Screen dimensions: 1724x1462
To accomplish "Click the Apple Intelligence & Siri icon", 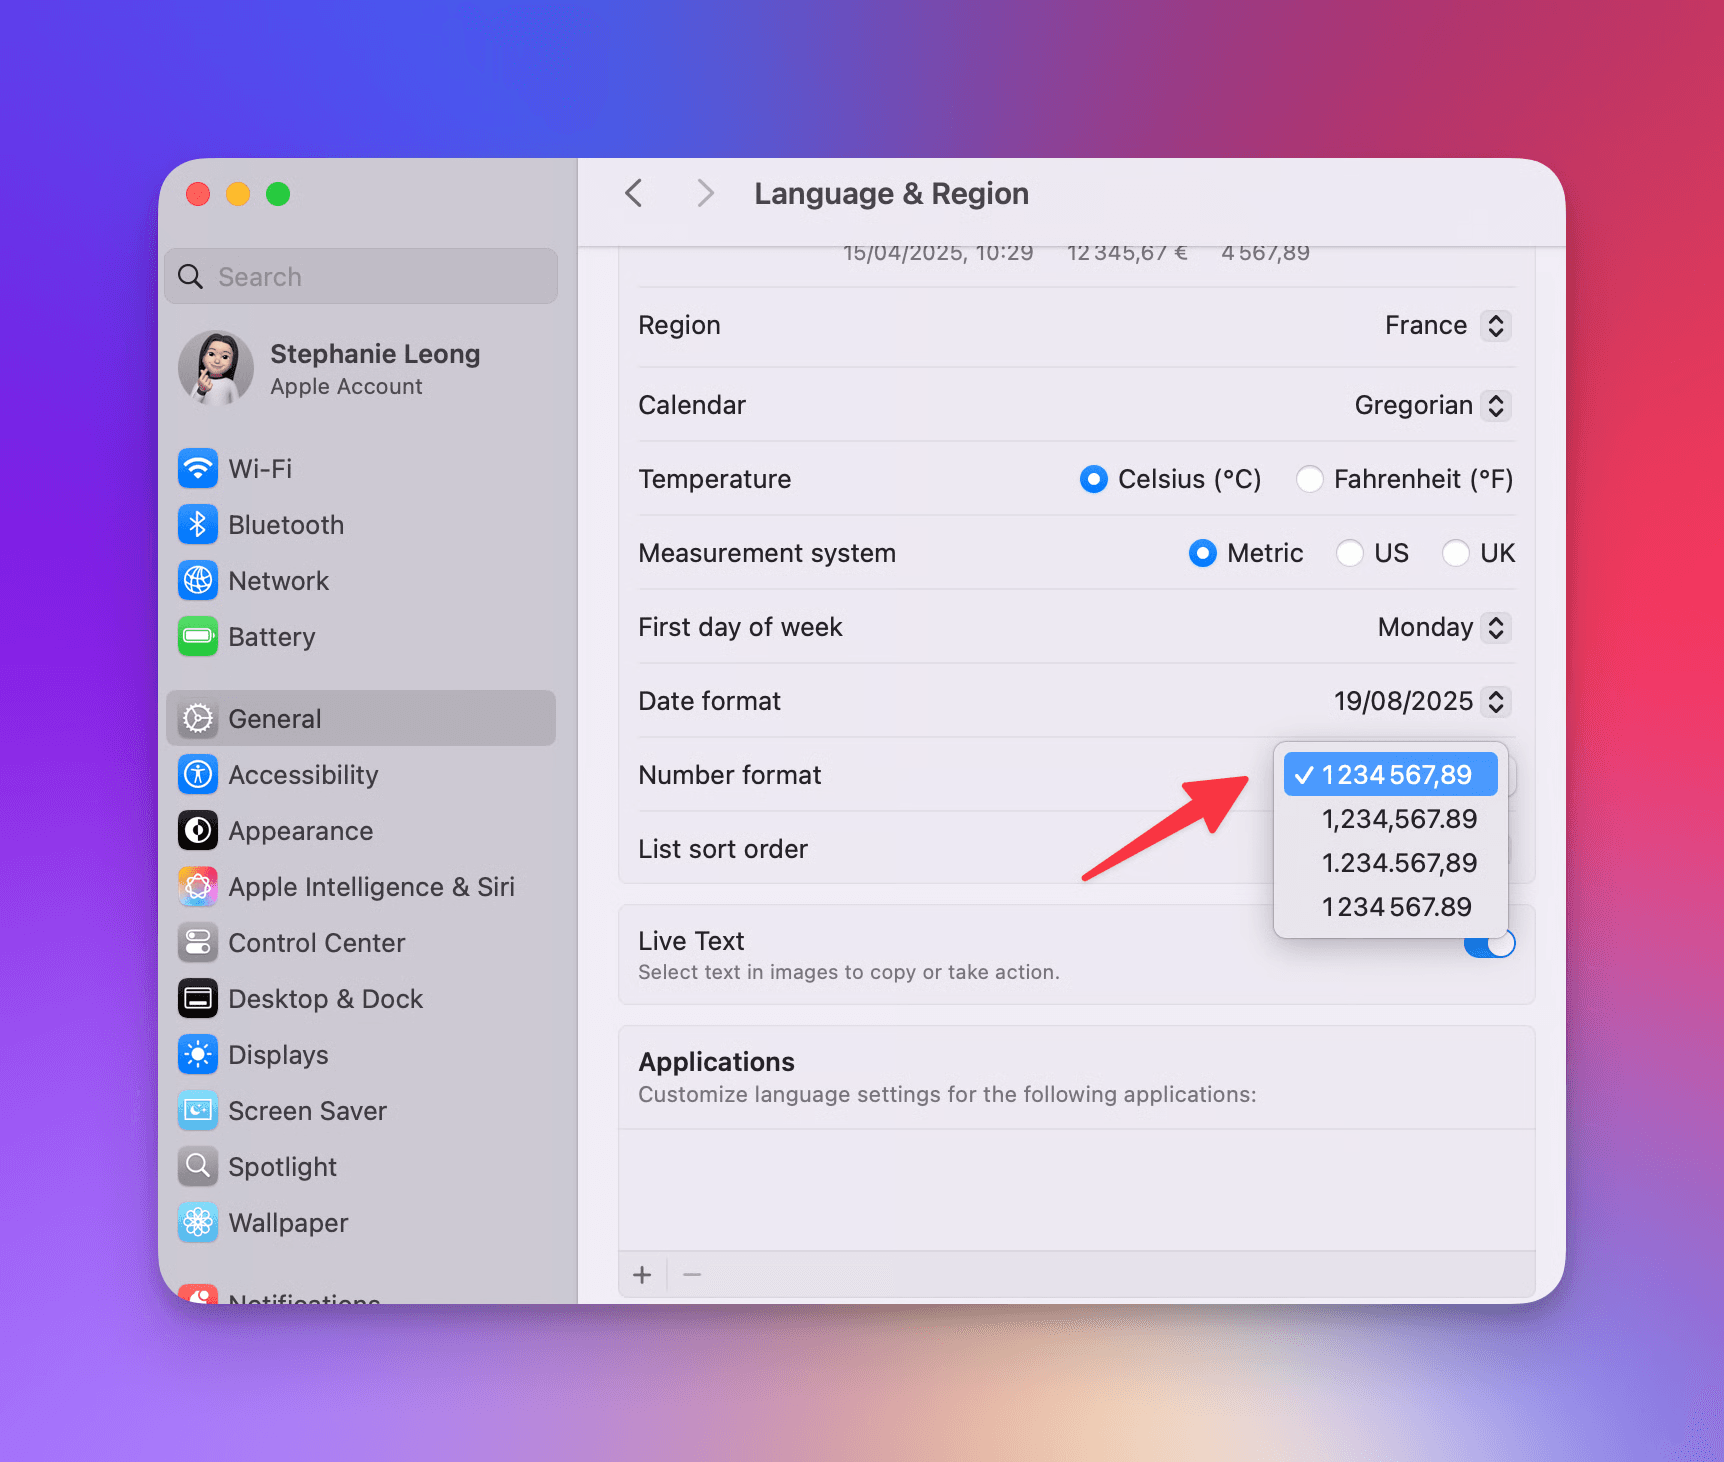I will tap(197, 886).
